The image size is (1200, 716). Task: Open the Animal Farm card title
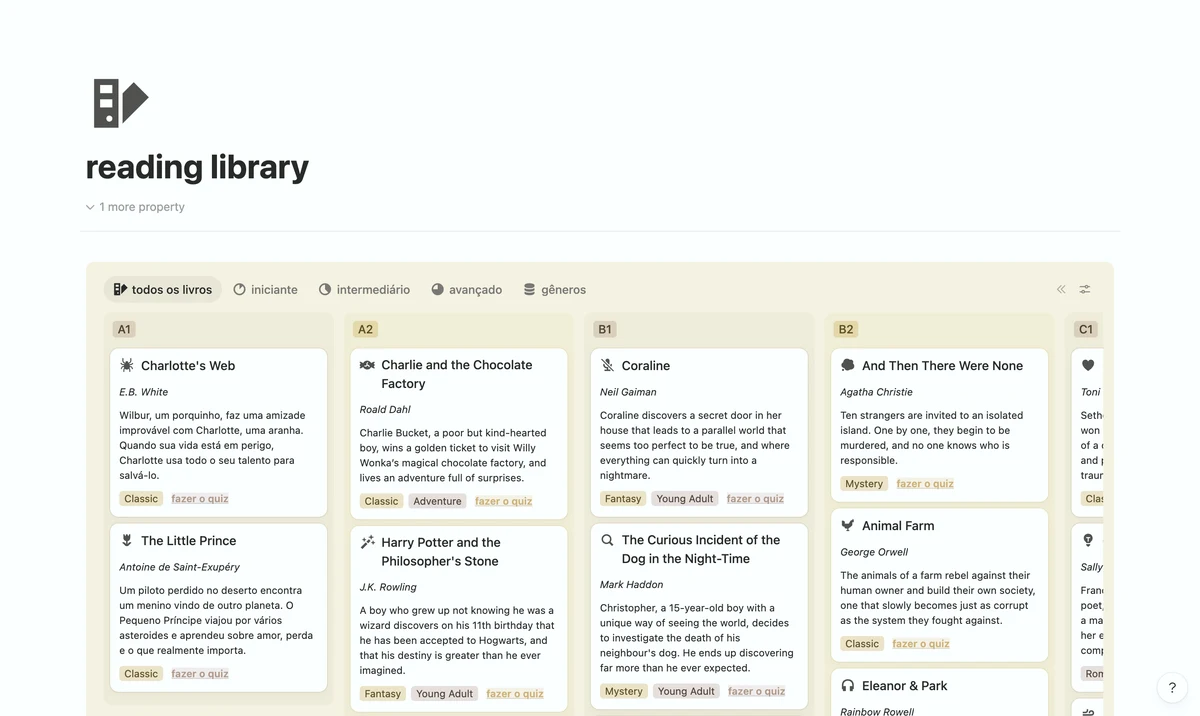click(898, 526)
